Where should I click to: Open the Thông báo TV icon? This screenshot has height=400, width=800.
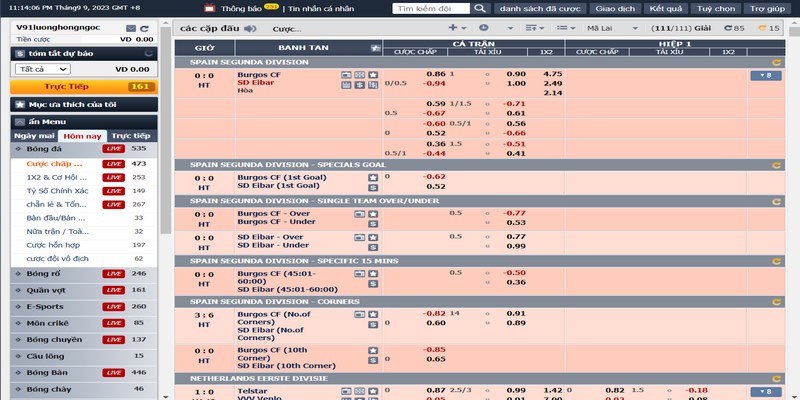(209, 8)
